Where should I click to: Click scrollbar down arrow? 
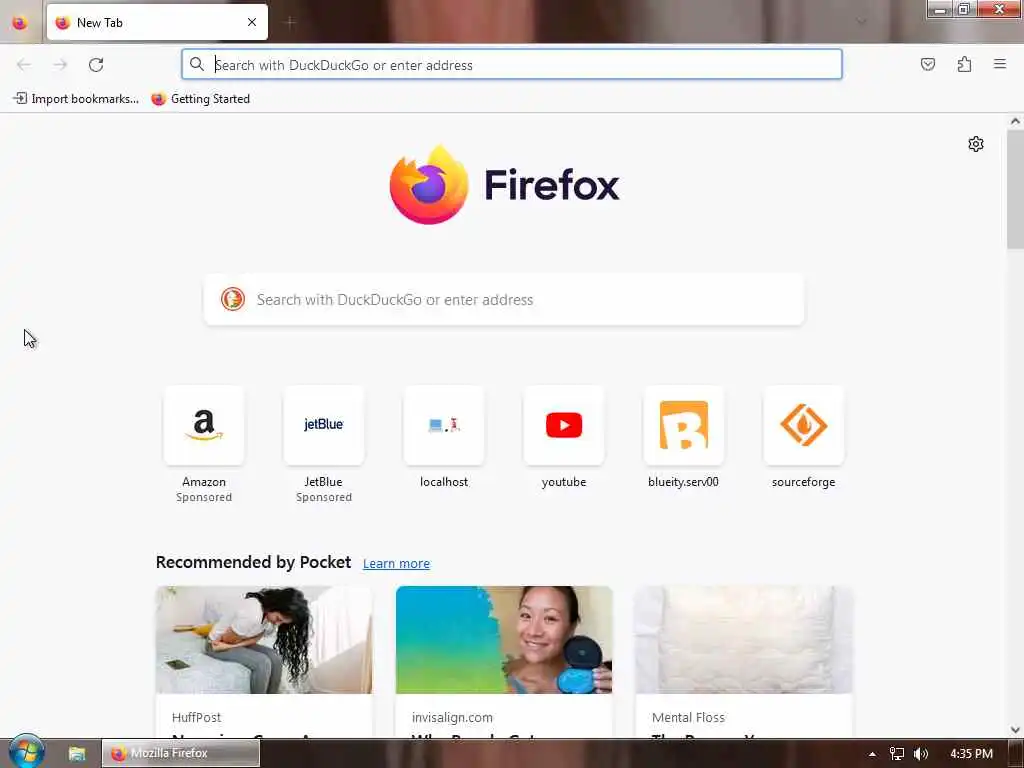pos(1015,730)
